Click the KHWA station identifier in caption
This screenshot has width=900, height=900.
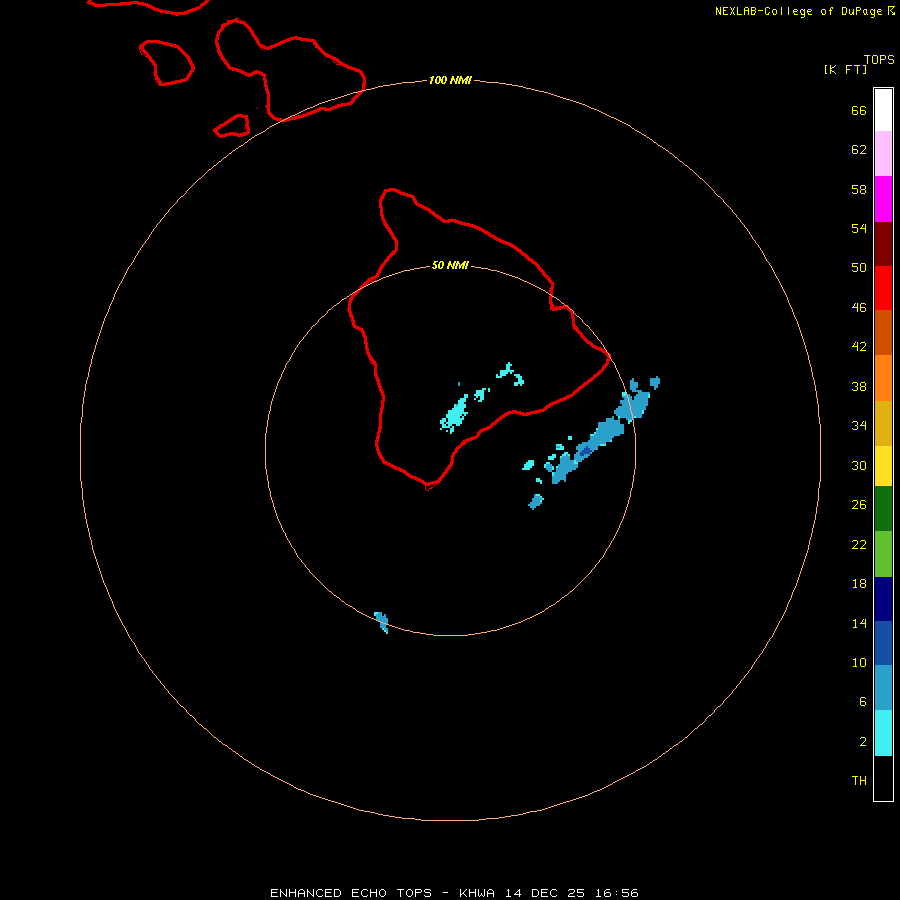[476, 893]
